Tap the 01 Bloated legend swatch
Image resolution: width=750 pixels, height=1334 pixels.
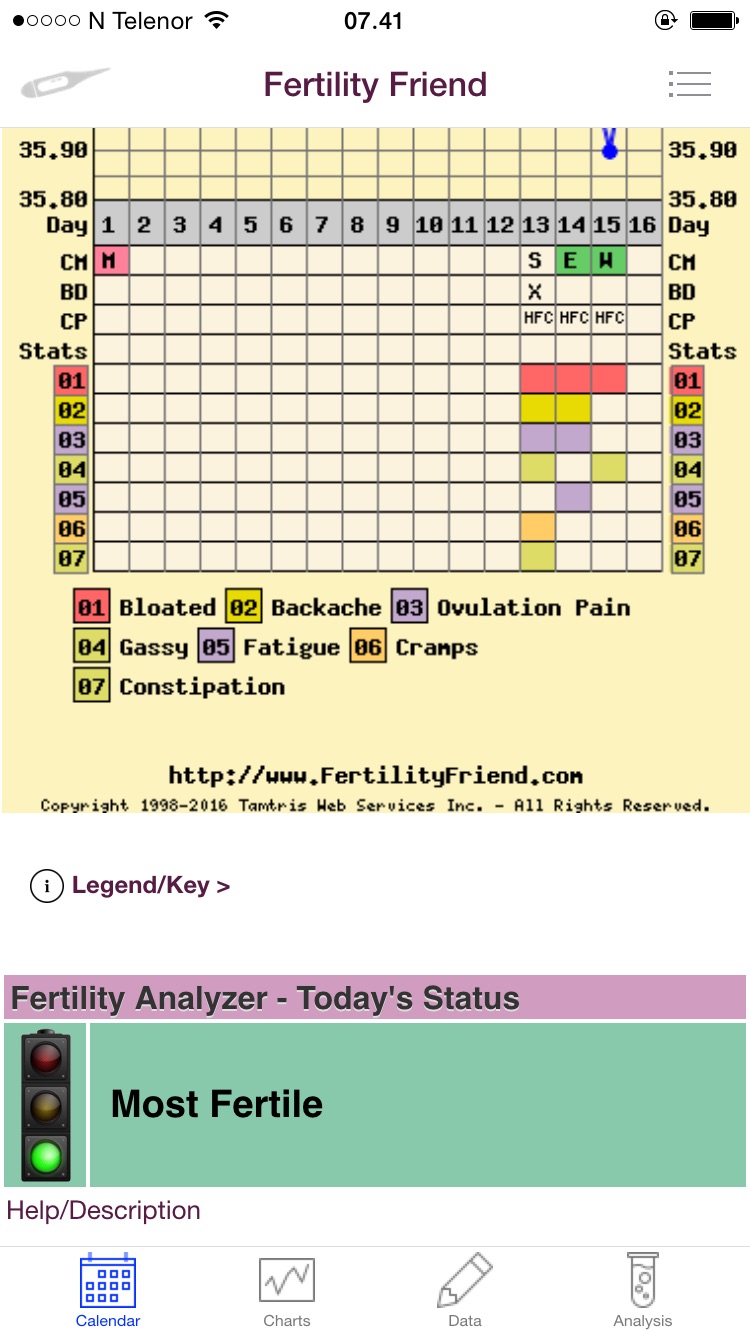tap(91, 608)
